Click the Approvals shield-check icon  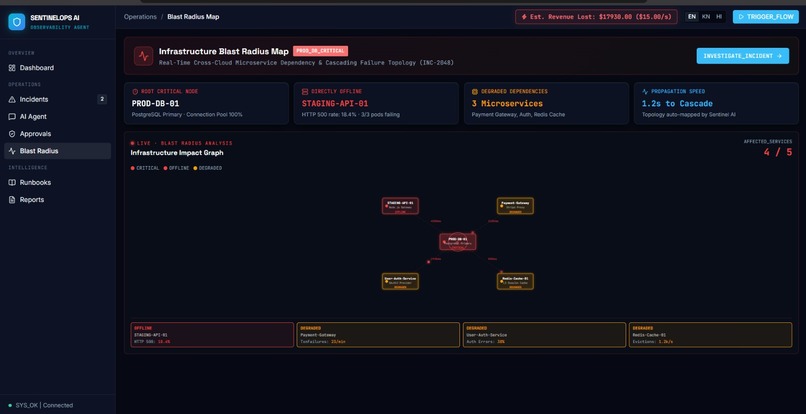[12, 134]
